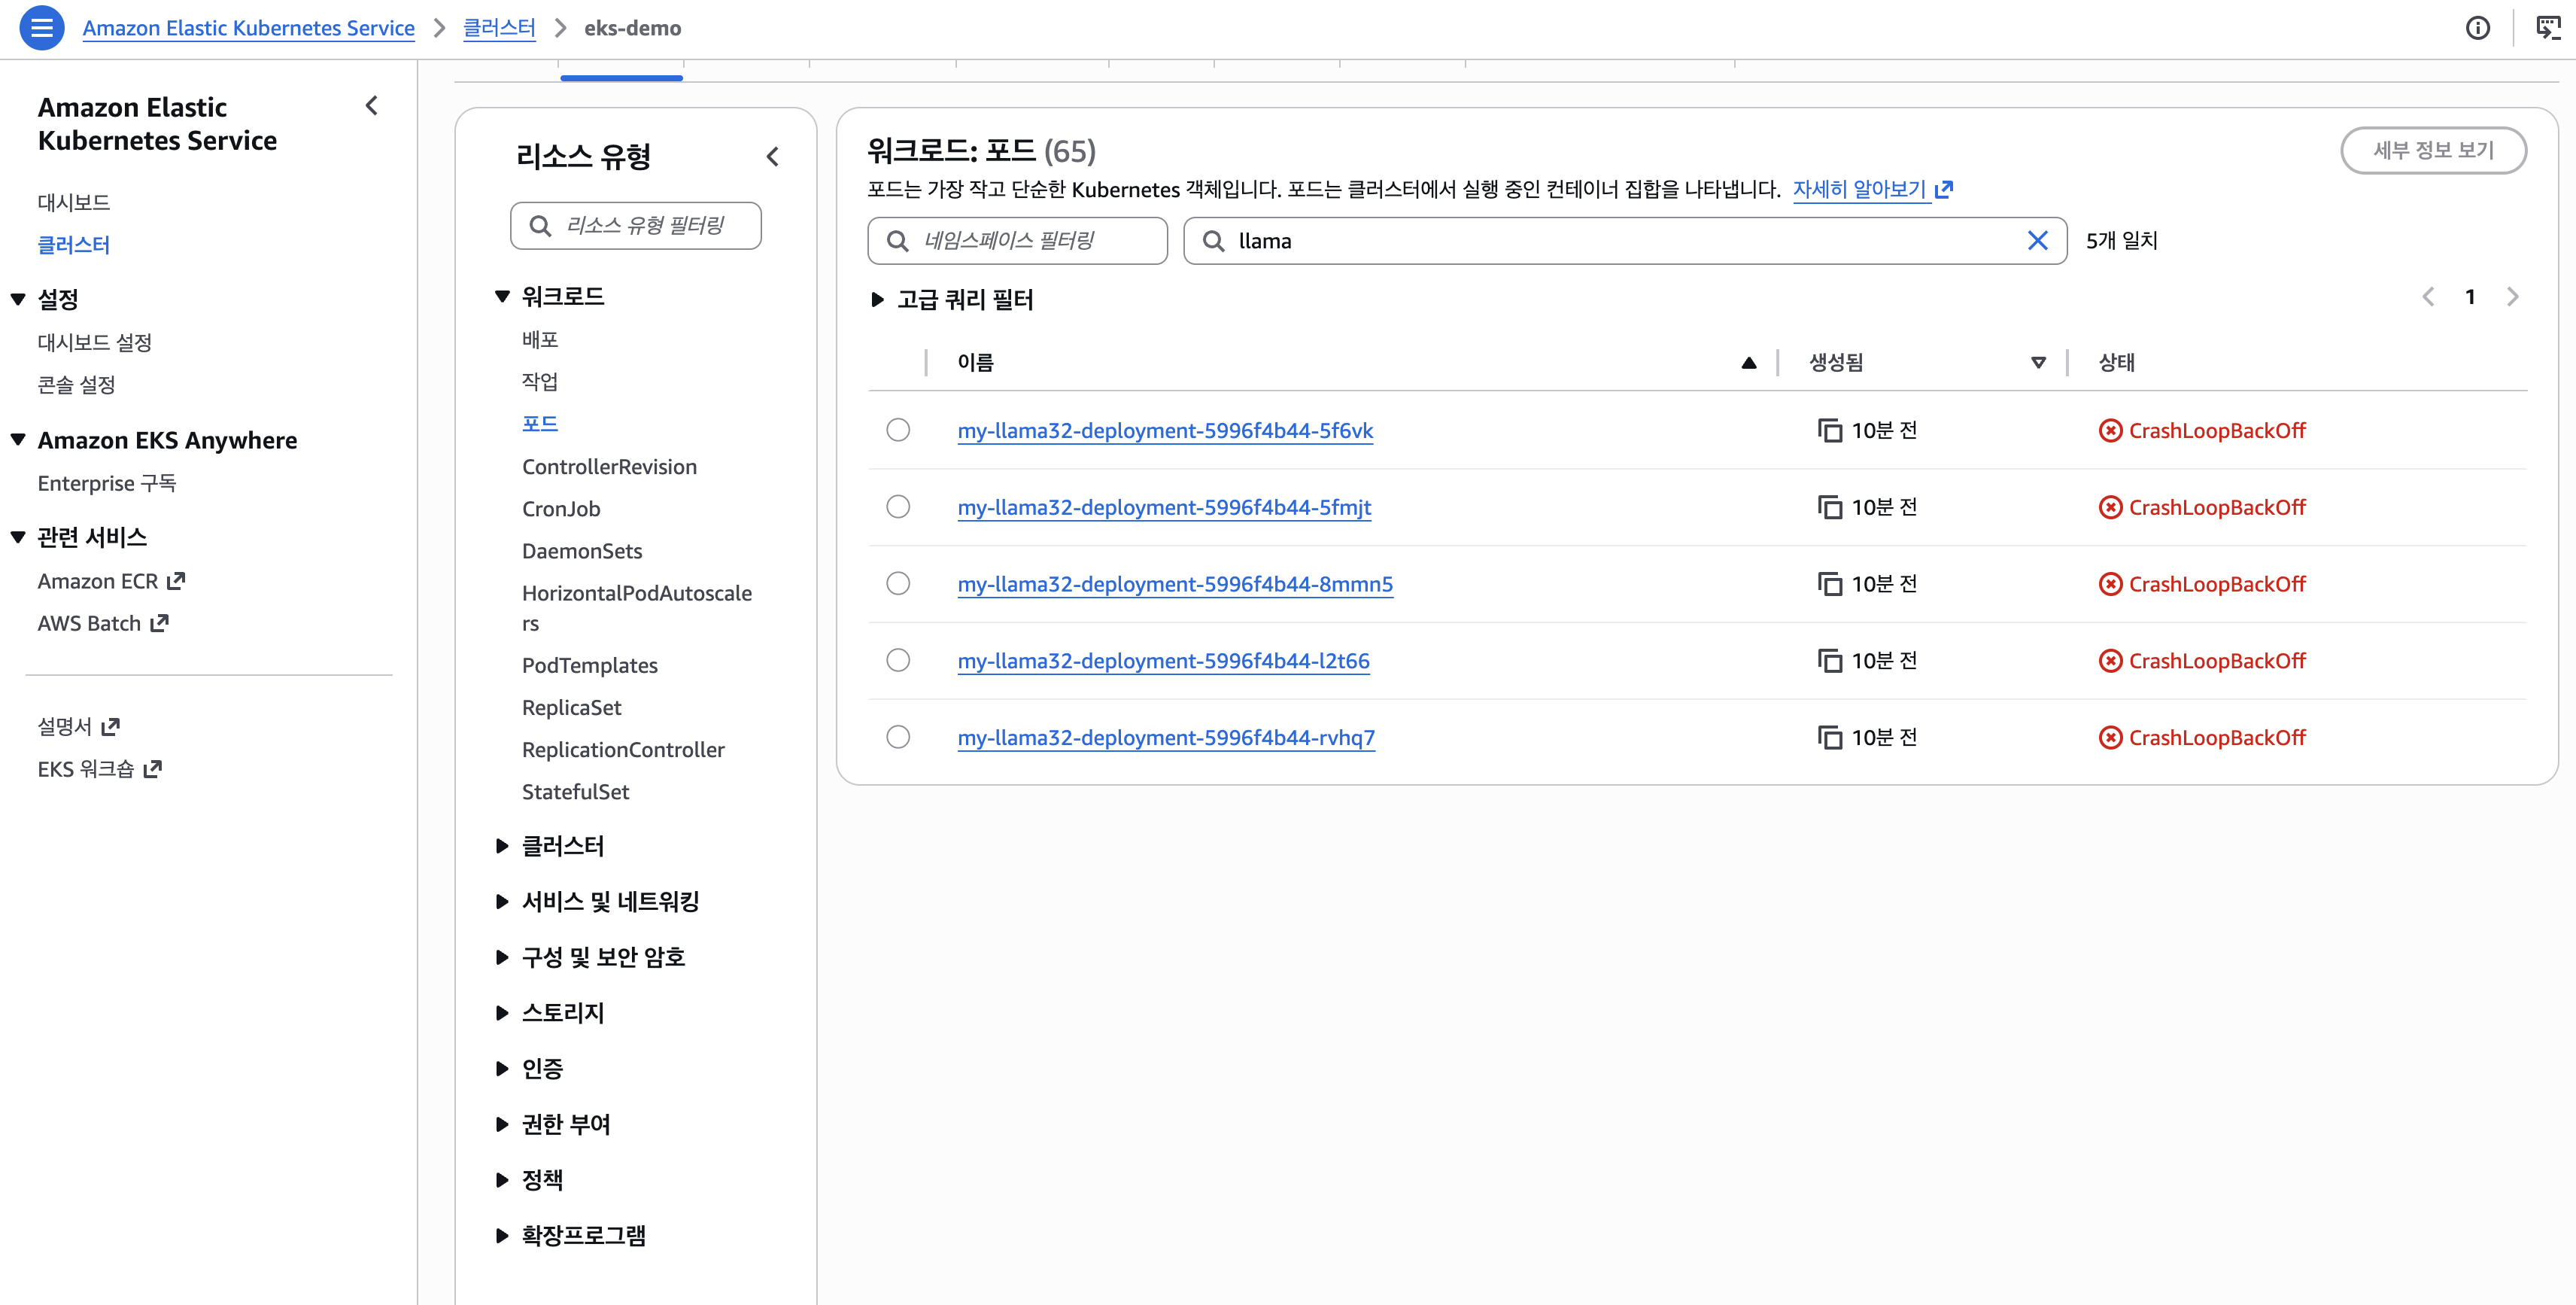The height and width of the screenshot is (1305, 2576).
Task: Open Amazon Elastic Kubernetes Service breadcrumb link
Action: pyautogui.click(x=248, y=28)
